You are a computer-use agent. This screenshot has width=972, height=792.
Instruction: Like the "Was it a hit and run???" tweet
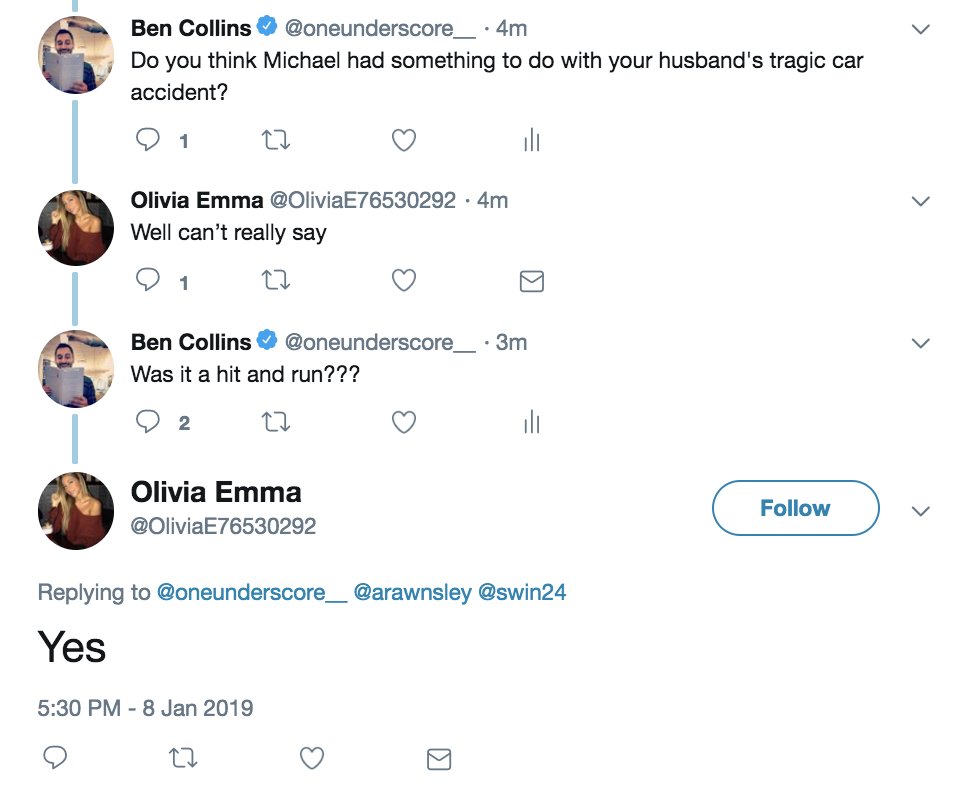(403, 423)
